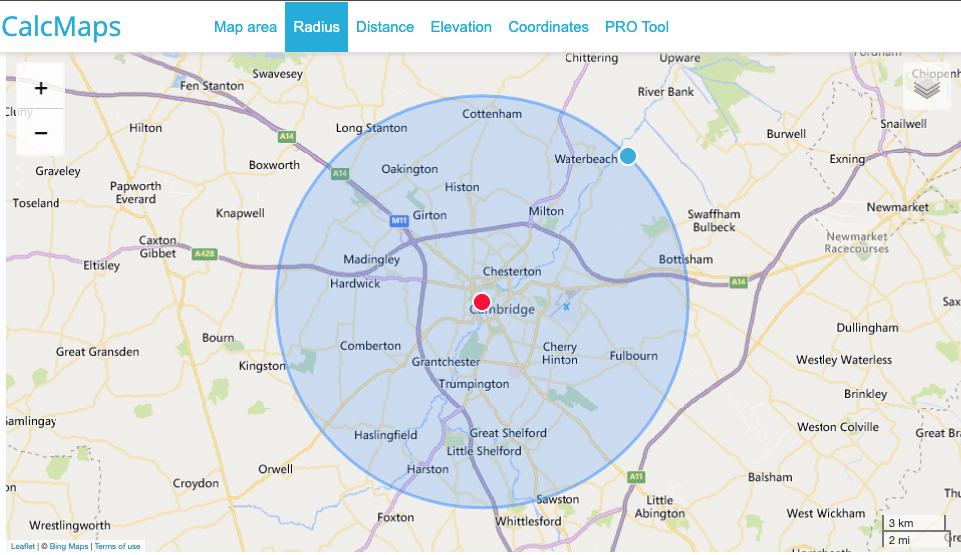Open the Coordinates tab
The height and width of the screenshot is (555, 961).
548,27
